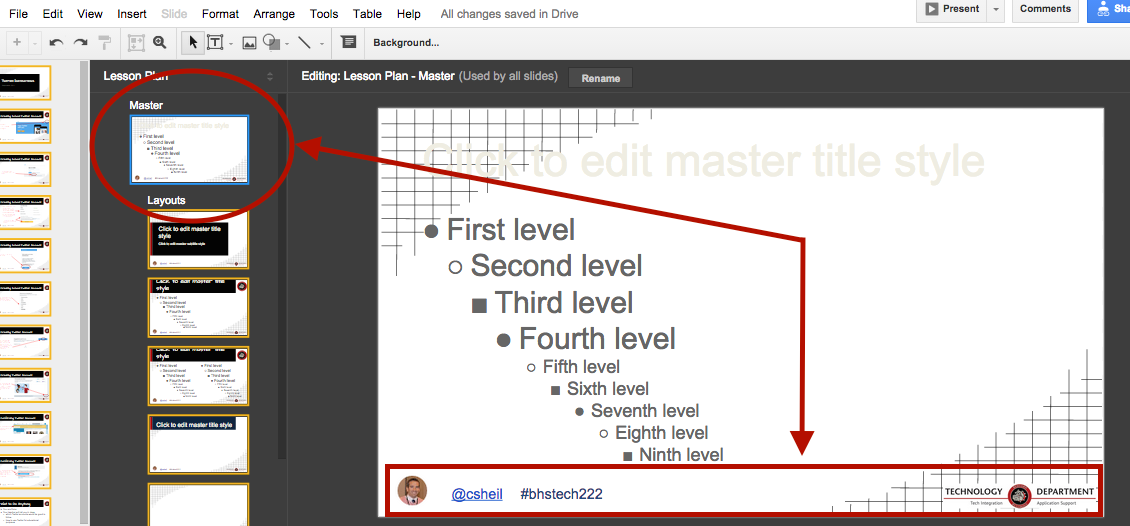Click the Undo arrow in toolbar
Image resolution: width=1130 pixels, height=526 pixels.
point(56,43)
